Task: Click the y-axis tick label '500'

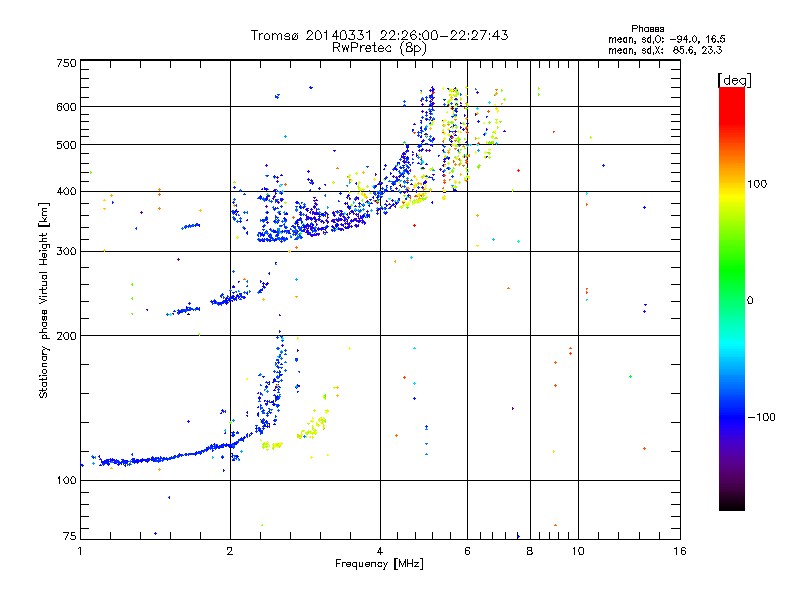Action: tap(66, 145)
